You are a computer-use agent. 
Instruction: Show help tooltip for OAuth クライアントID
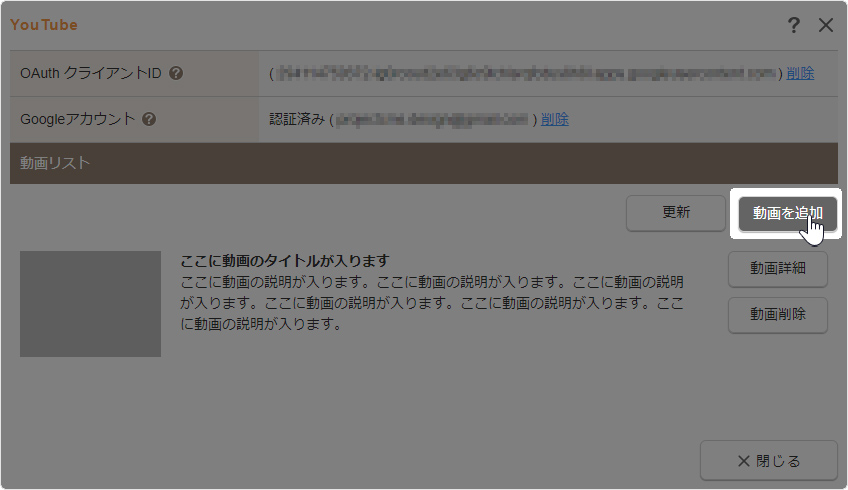pos(176,73)
